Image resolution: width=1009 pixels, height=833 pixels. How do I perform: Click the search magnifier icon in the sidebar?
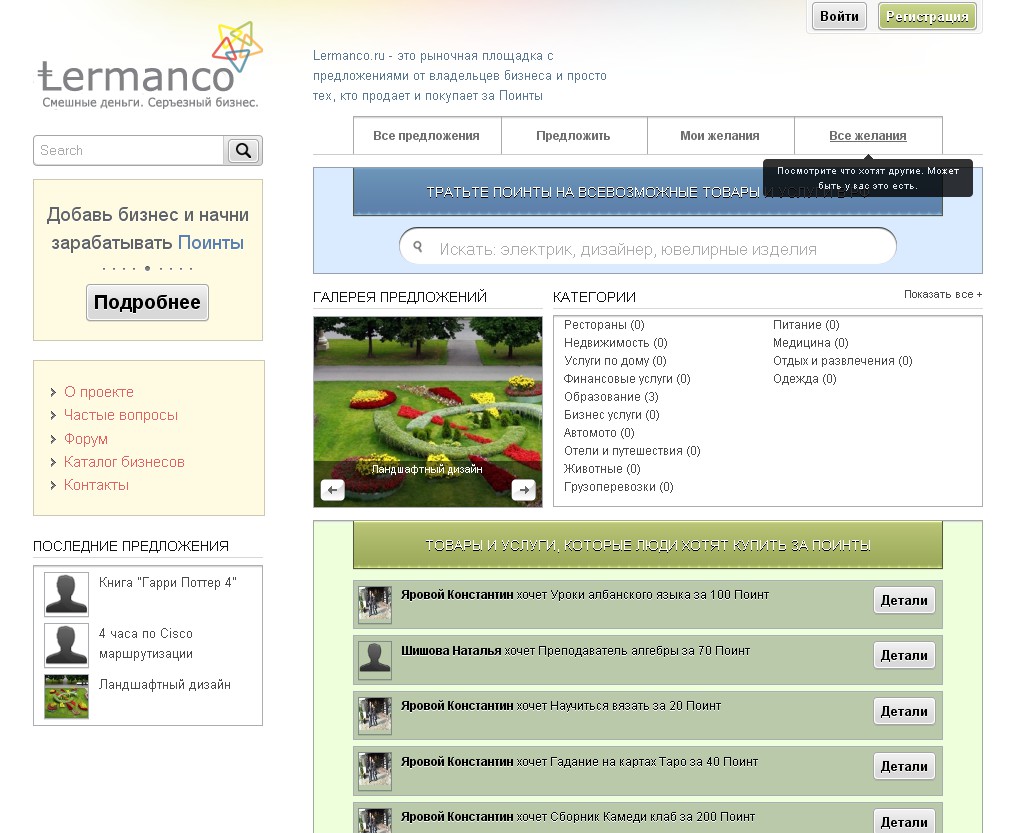click(x=242, y=150)
